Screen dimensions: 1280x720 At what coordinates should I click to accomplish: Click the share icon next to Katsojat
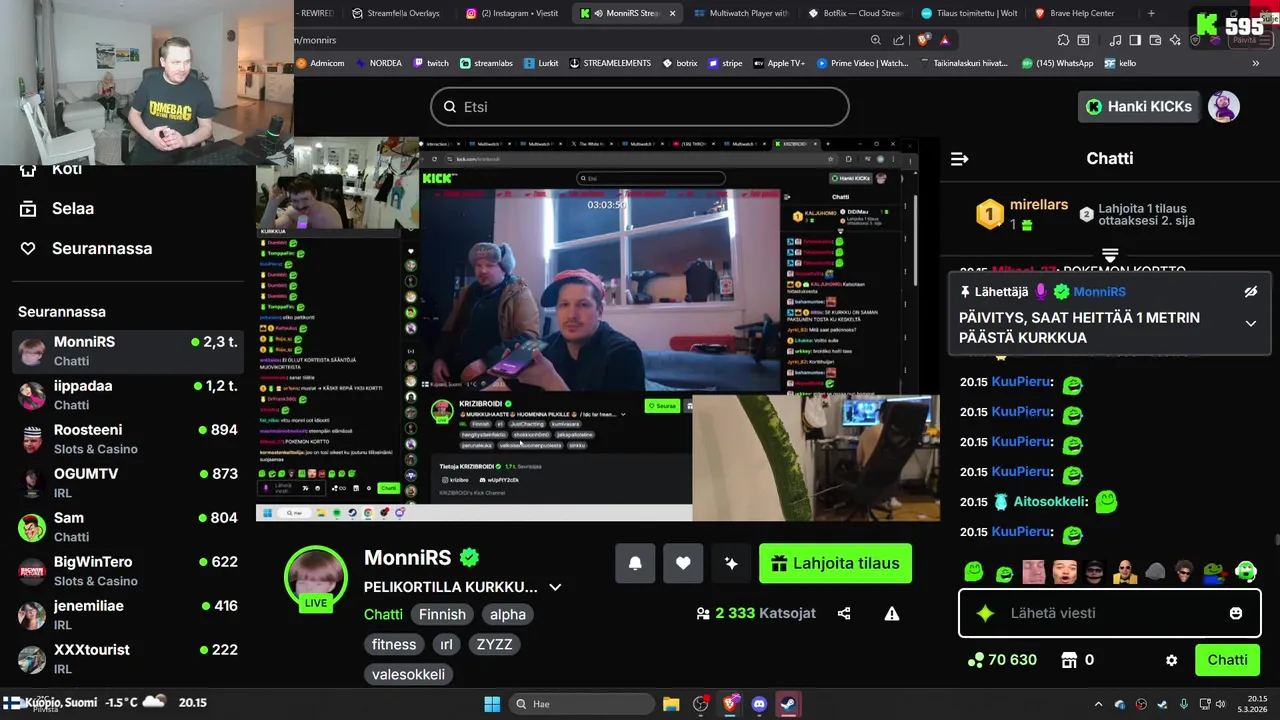pos(844,613)
